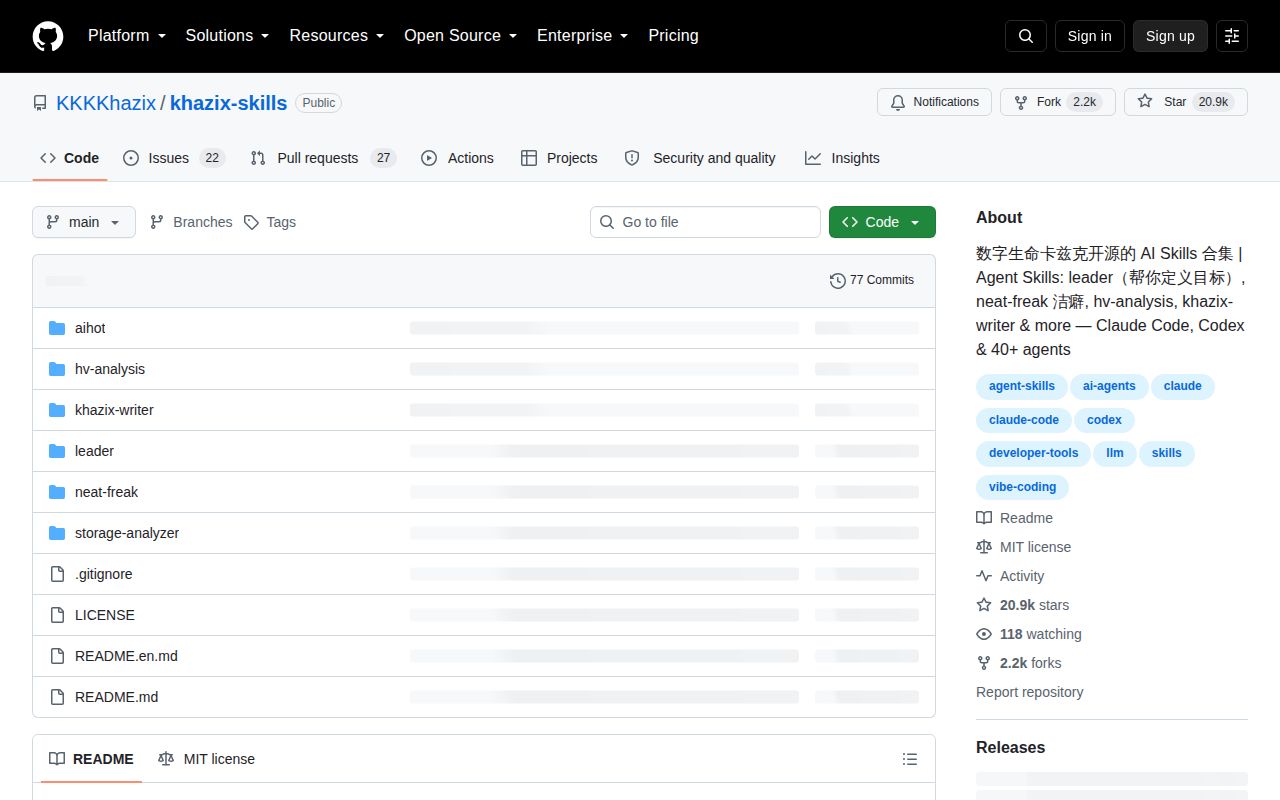This screenshot has width=1280, height=800.
Task: Open the Issues tab
Action: [x=173, y=158]
